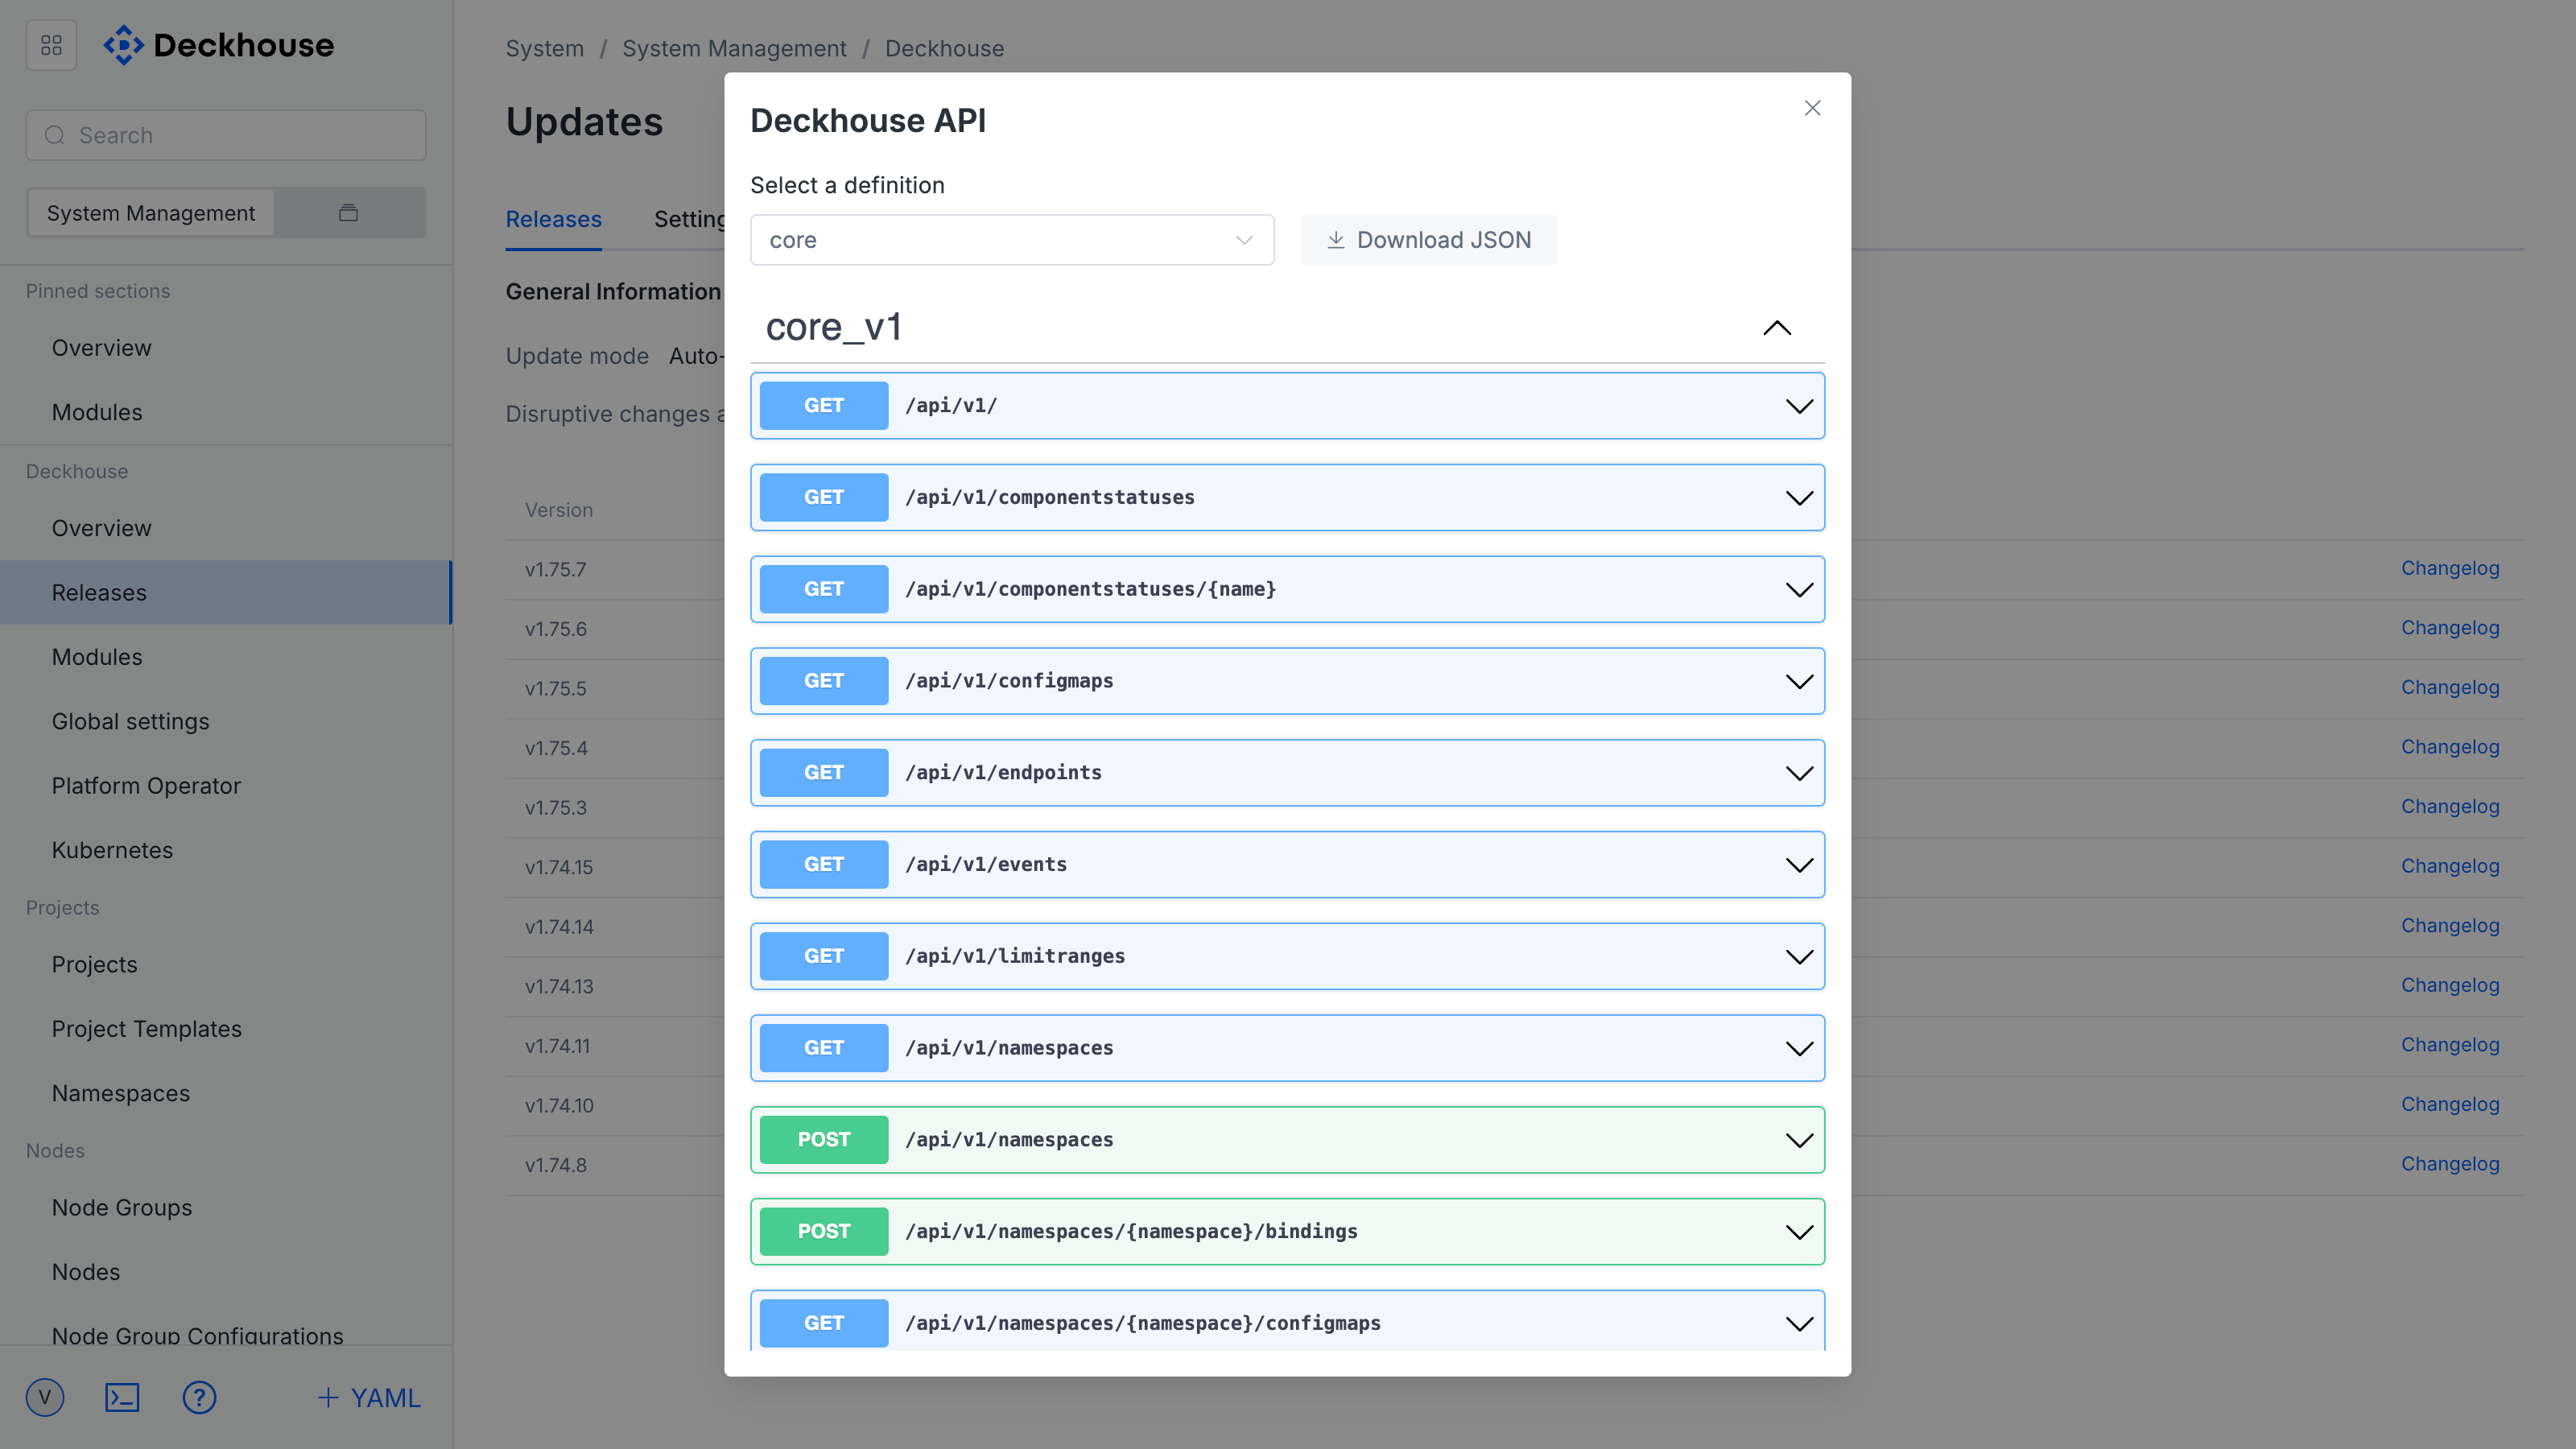Image resolution: width=2576 pixels, height=1449 pixels.
Task: Expand GET /api/v1/limitranges chevron
Action: point(1799,957)
